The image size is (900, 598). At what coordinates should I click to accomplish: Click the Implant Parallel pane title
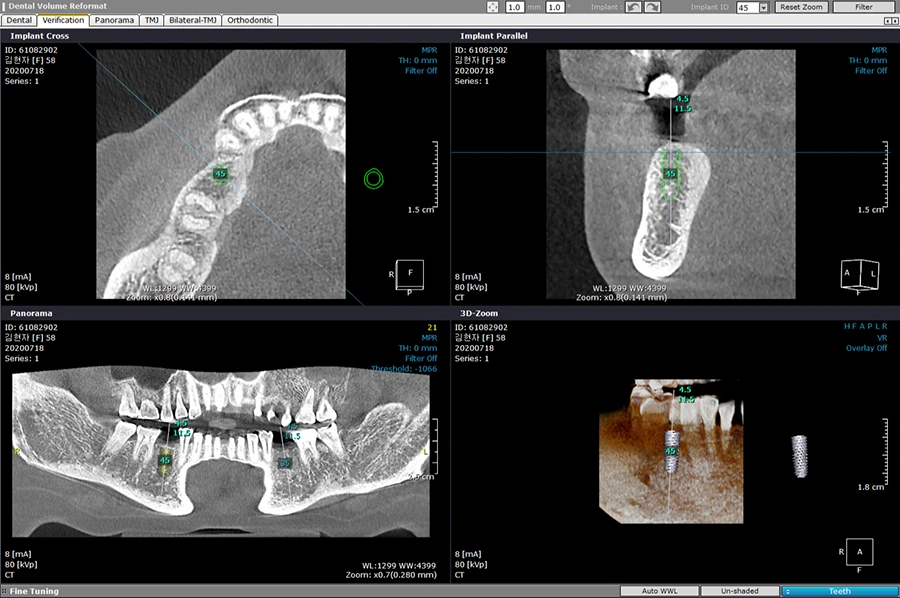(x=494, y=36)
